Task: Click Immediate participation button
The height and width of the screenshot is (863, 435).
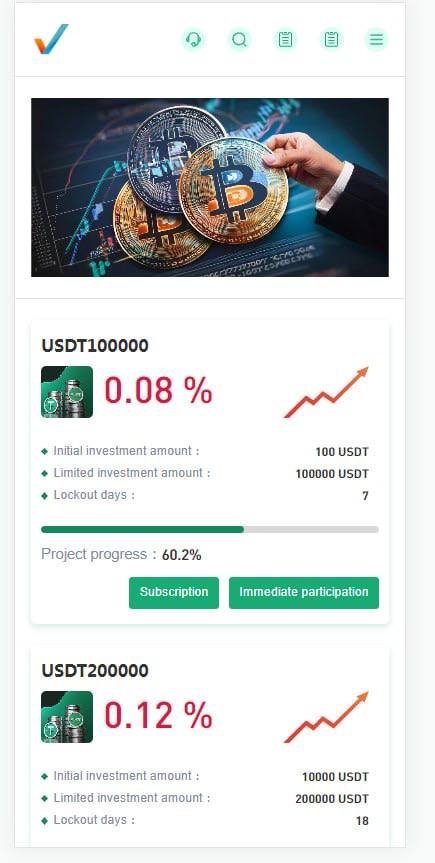Action: 304,593
